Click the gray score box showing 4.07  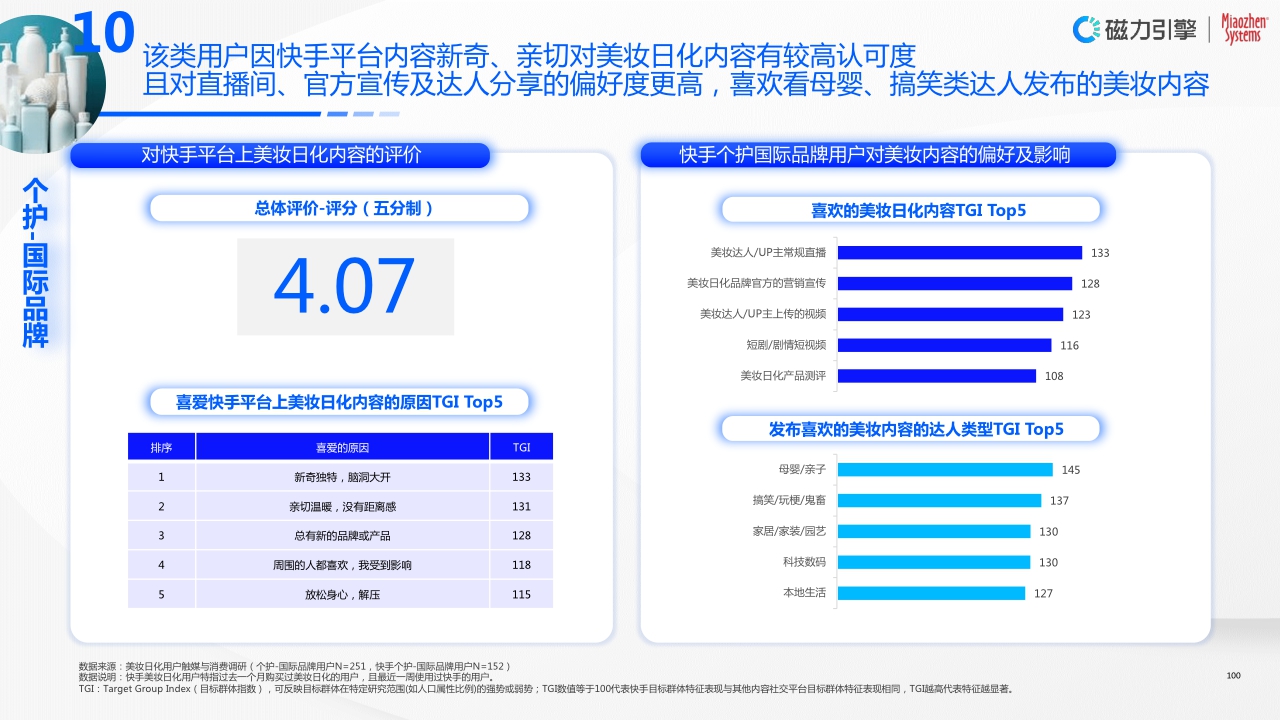(345, 287)
